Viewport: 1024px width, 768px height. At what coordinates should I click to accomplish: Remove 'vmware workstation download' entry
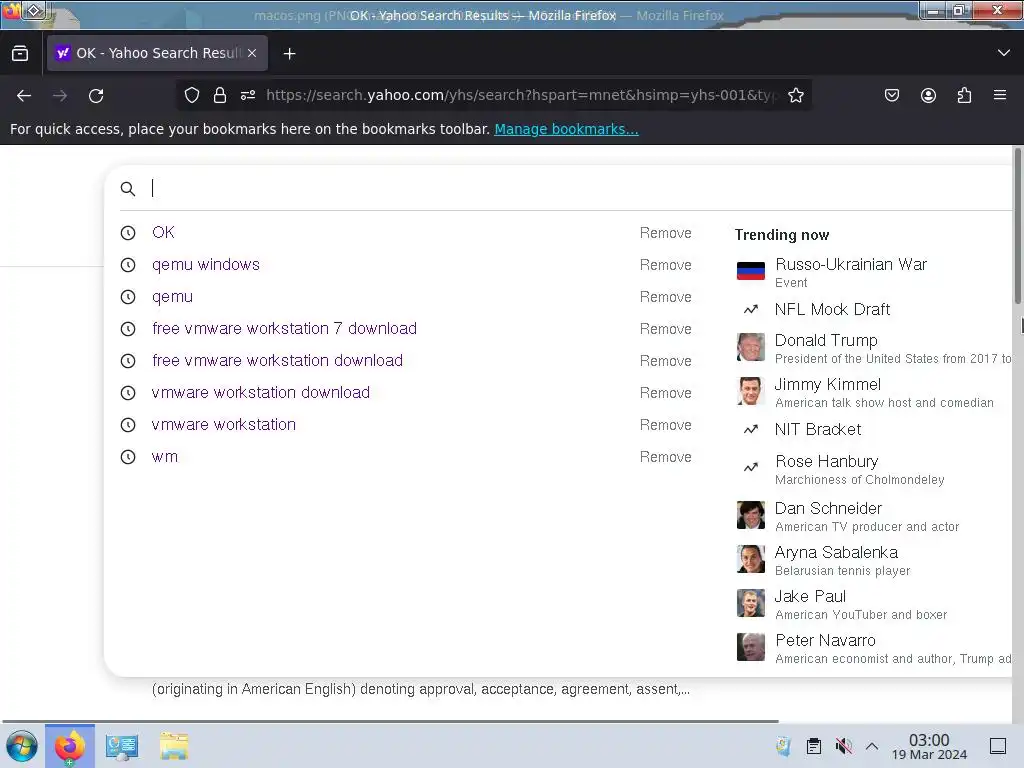pos(665,393)
